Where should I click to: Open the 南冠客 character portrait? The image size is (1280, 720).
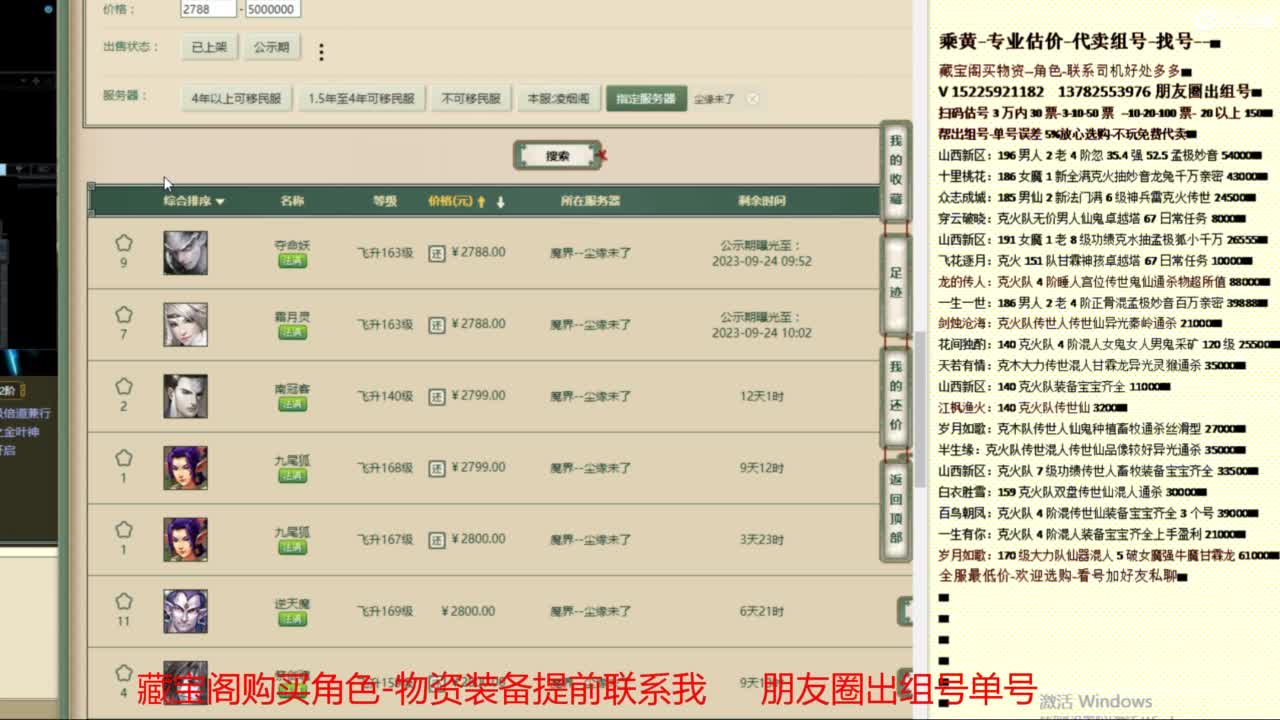point(186,397)
